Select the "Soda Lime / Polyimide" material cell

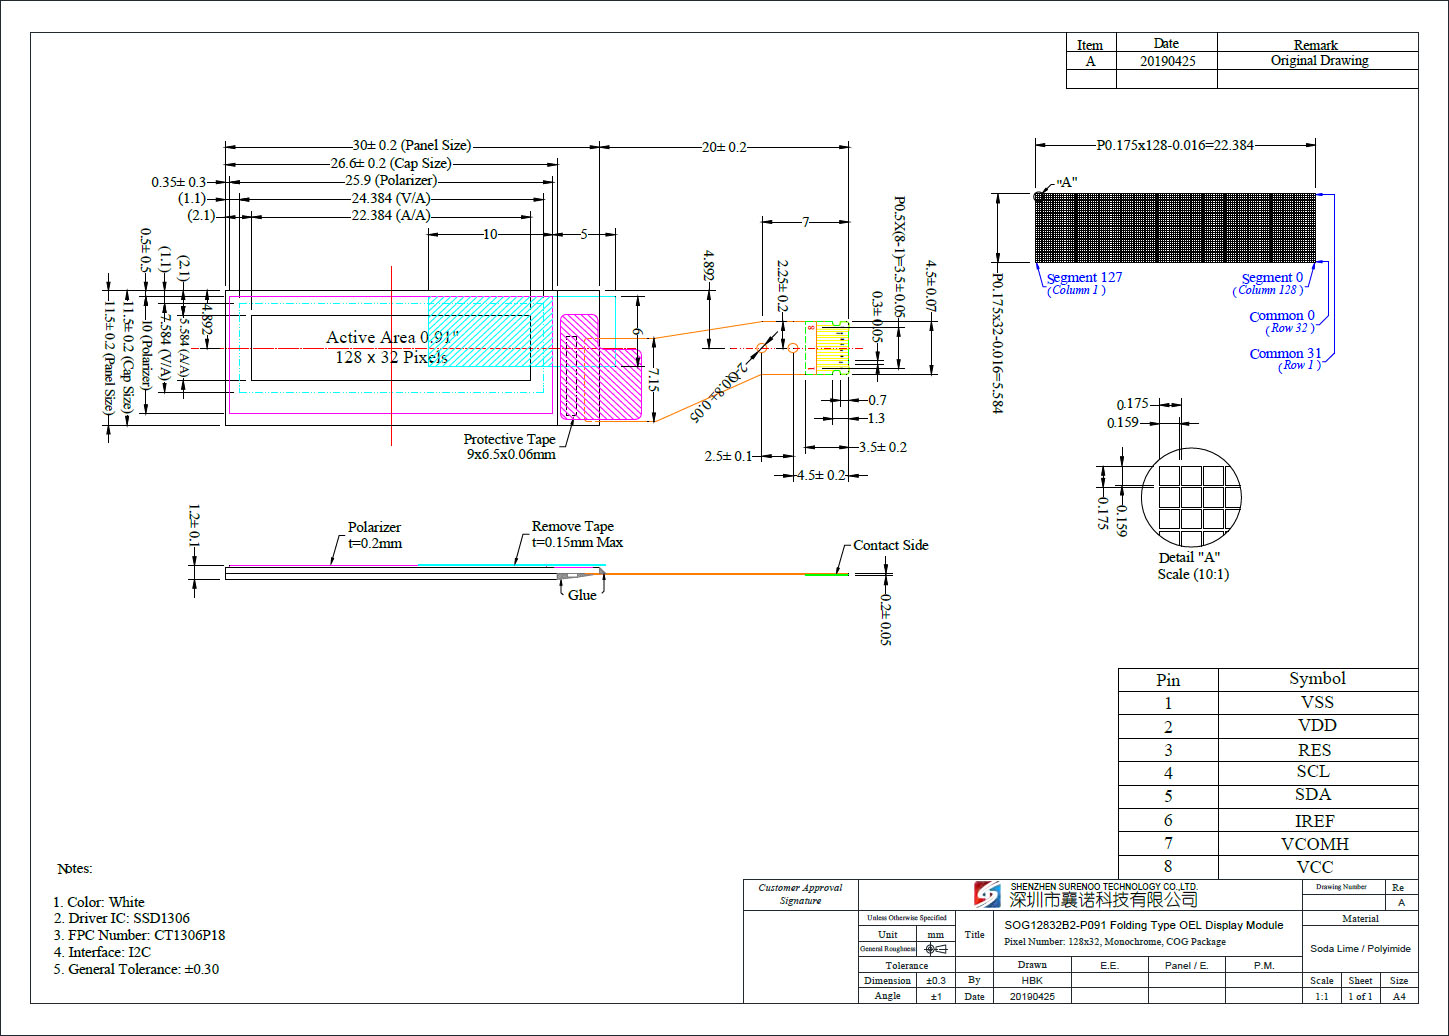click(1360, 948)
